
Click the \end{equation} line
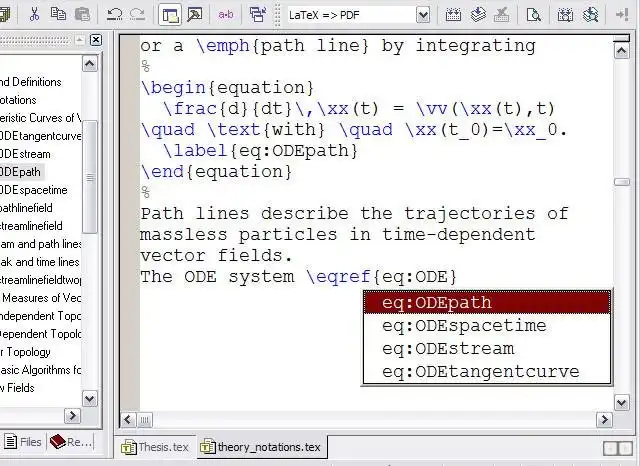(216, 172)
